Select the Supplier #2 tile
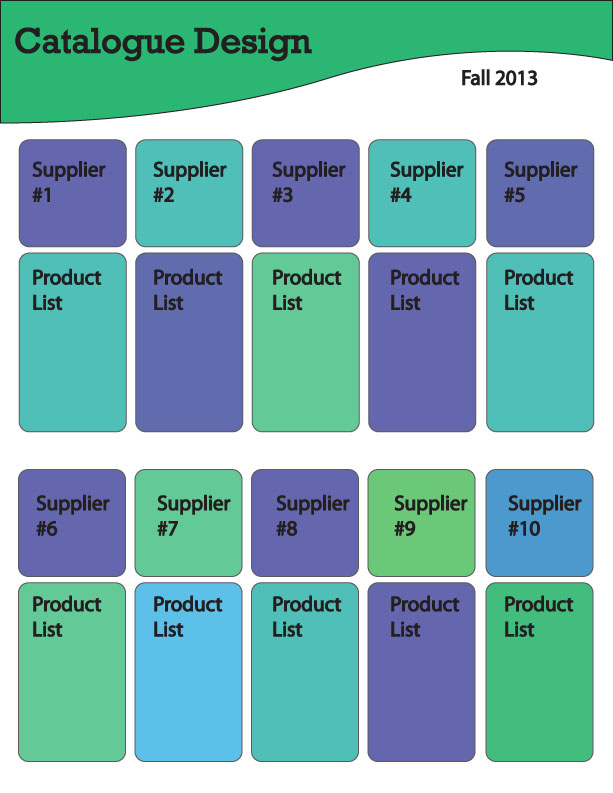Image resolution: width=613 pixels, height=793 pixels. 189,193
